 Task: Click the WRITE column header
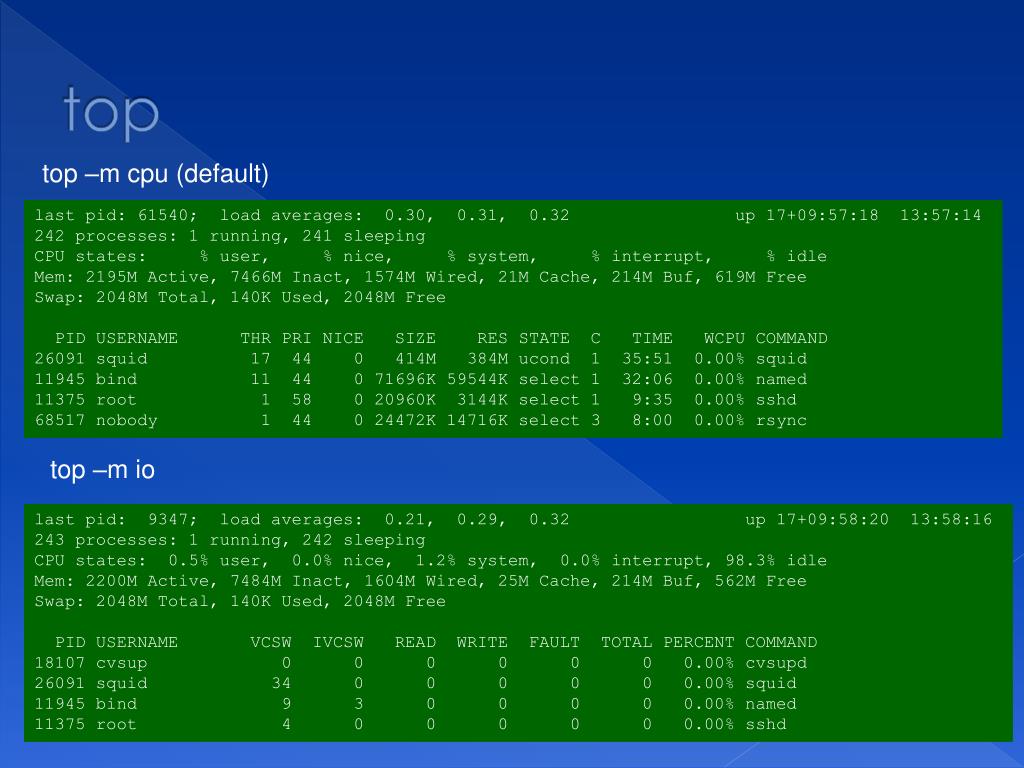point(482,643)
